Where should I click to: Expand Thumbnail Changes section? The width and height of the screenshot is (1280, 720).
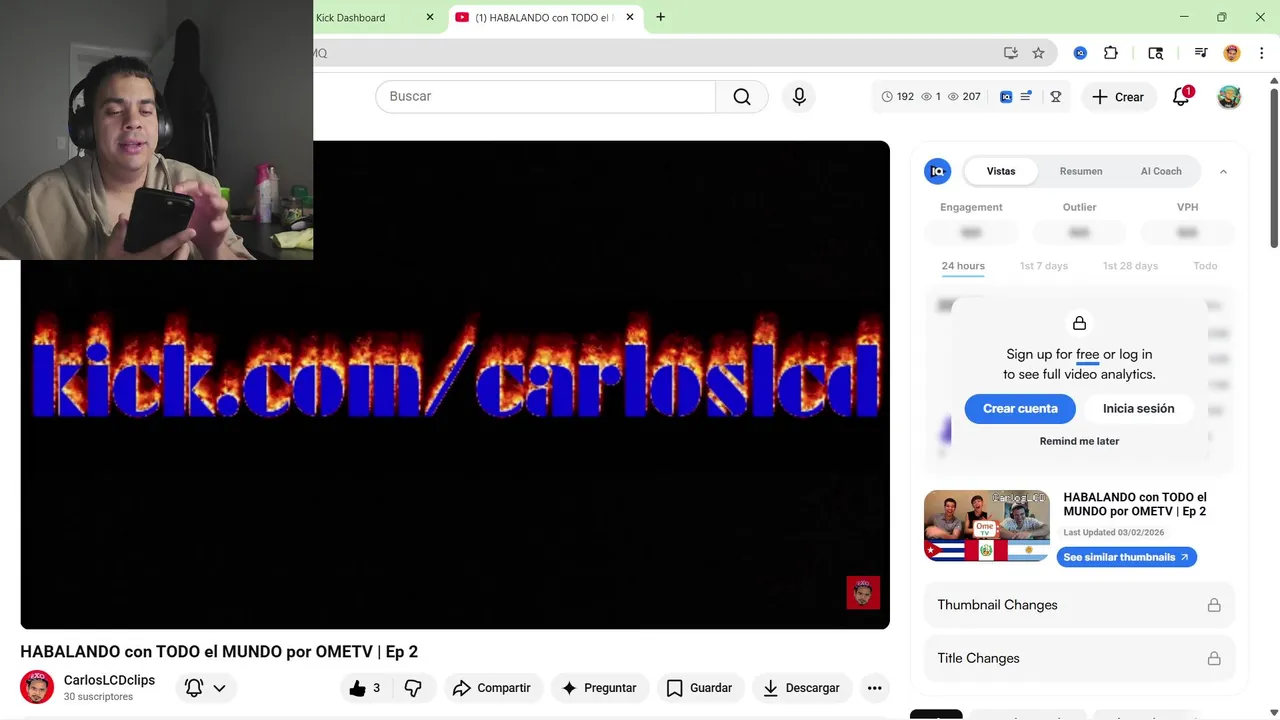pyautogui.click(x=1079, y=605)
